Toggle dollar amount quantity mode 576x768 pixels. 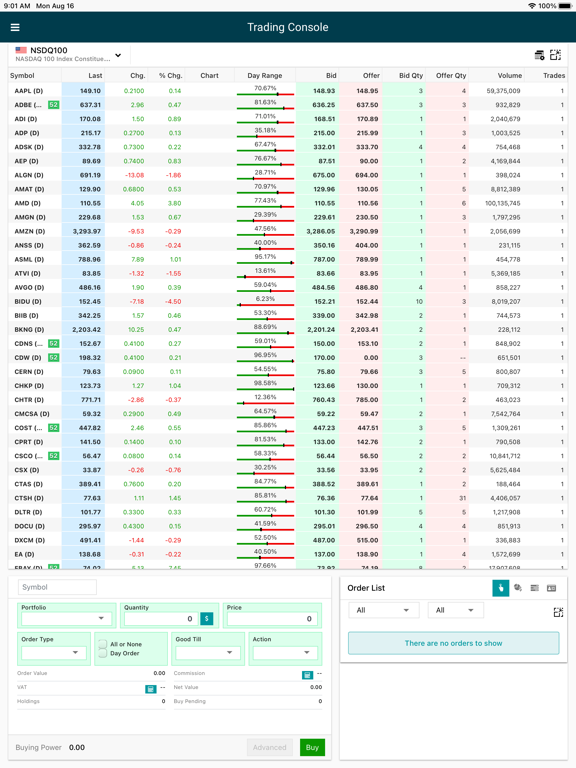207,619
